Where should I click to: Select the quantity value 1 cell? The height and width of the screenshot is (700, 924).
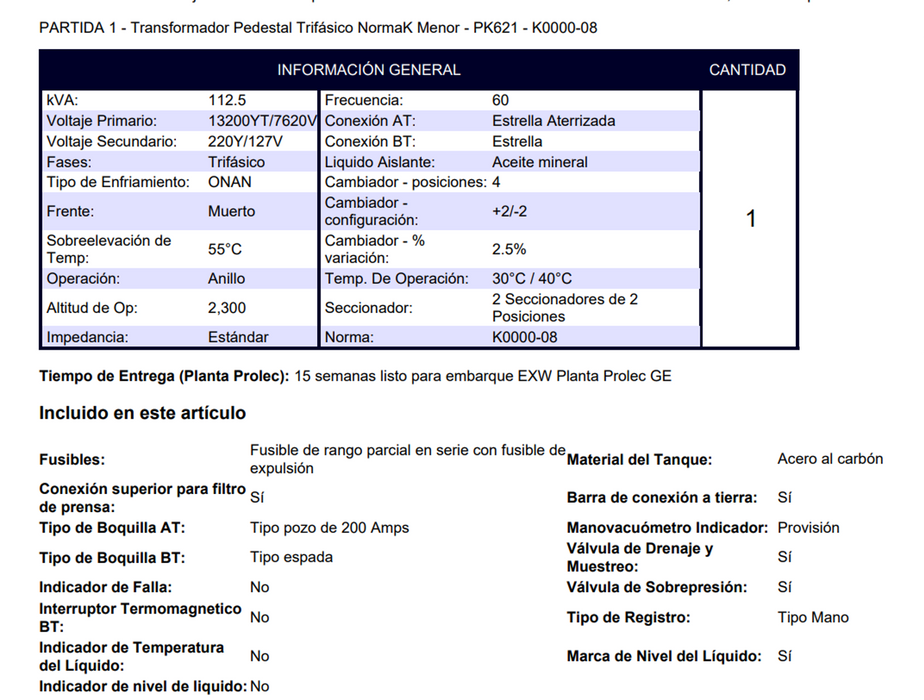(751, 219)
